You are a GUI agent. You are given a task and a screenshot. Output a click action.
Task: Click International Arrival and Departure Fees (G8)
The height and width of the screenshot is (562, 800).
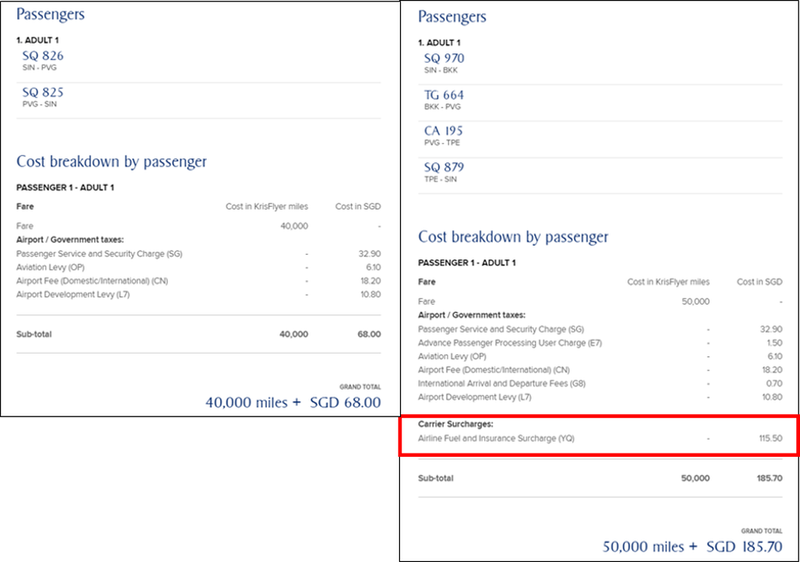pos(502,384)
